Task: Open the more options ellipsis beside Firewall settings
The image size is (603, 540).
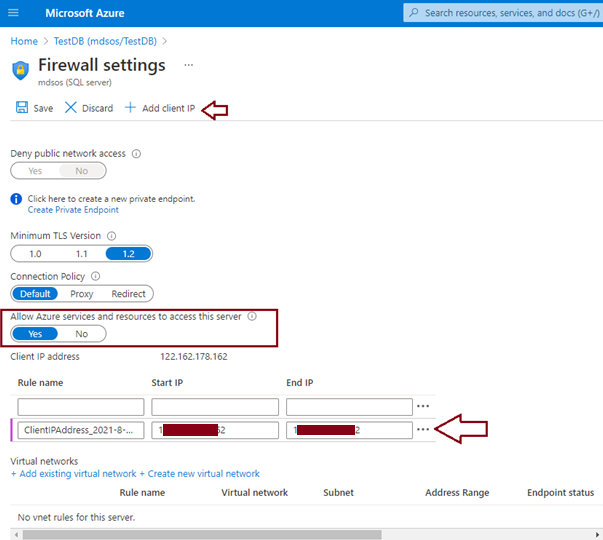Action: click(188, 65)
